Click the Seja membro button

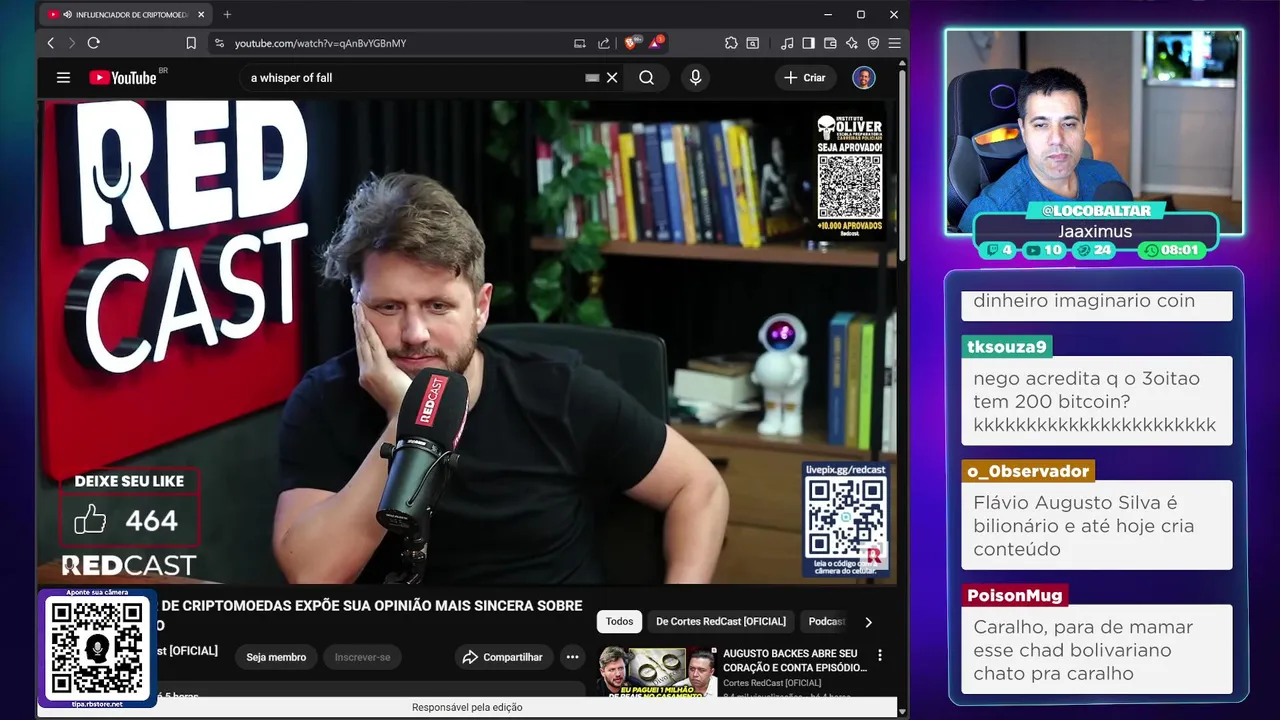click(276, 657)
